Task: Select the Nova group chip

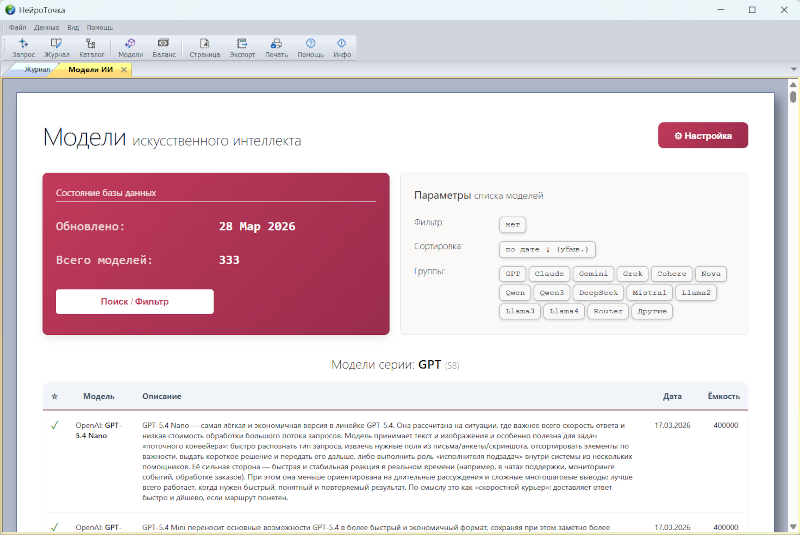Action: 711,274
